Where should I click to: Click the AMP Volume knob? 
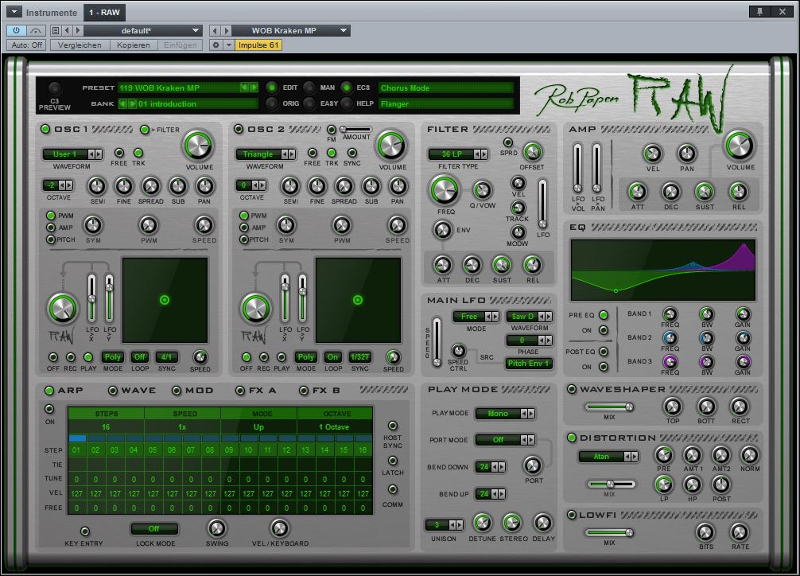point(738,145)
